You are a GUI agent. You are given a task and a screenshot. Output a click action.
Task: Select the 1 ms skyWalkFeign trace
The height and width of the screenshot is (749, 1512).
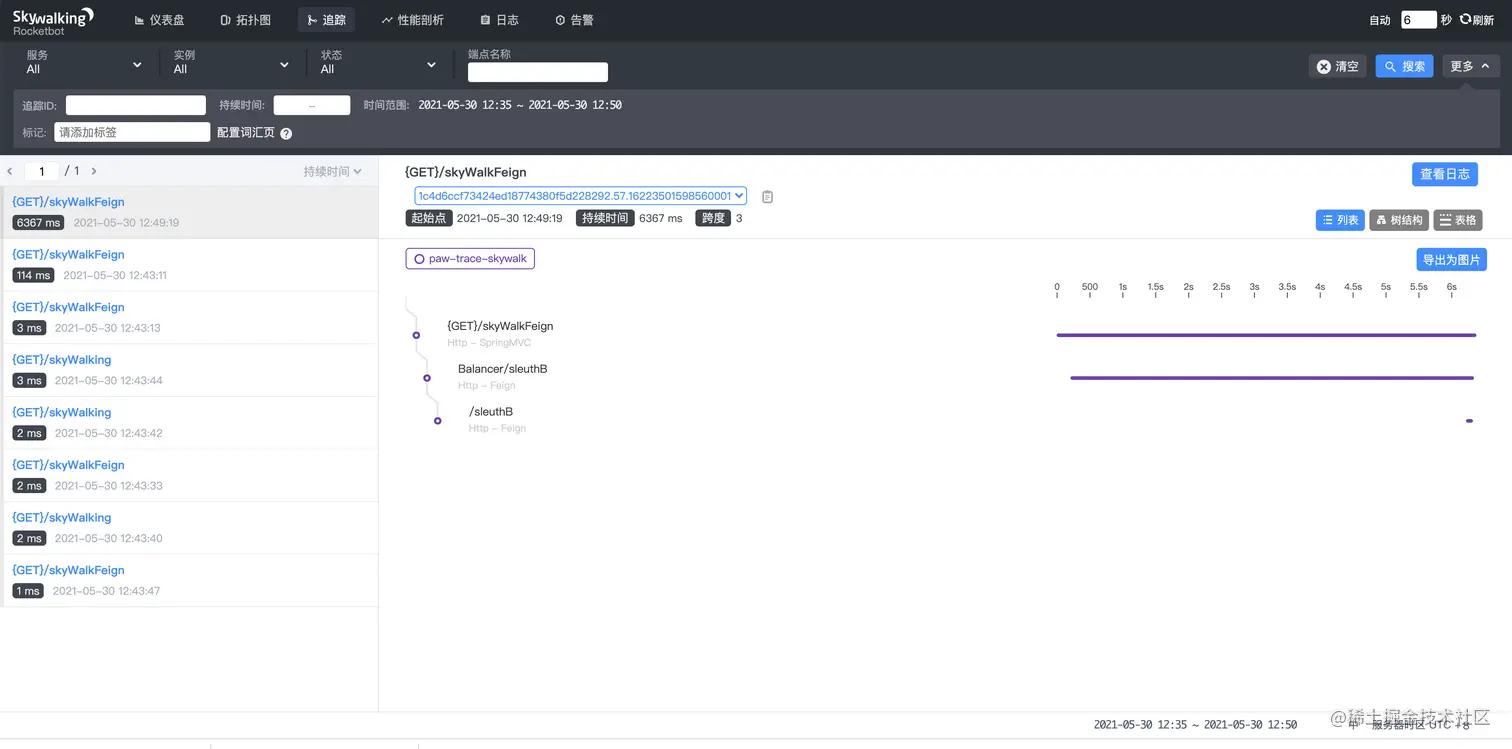[x=189, y=580]
